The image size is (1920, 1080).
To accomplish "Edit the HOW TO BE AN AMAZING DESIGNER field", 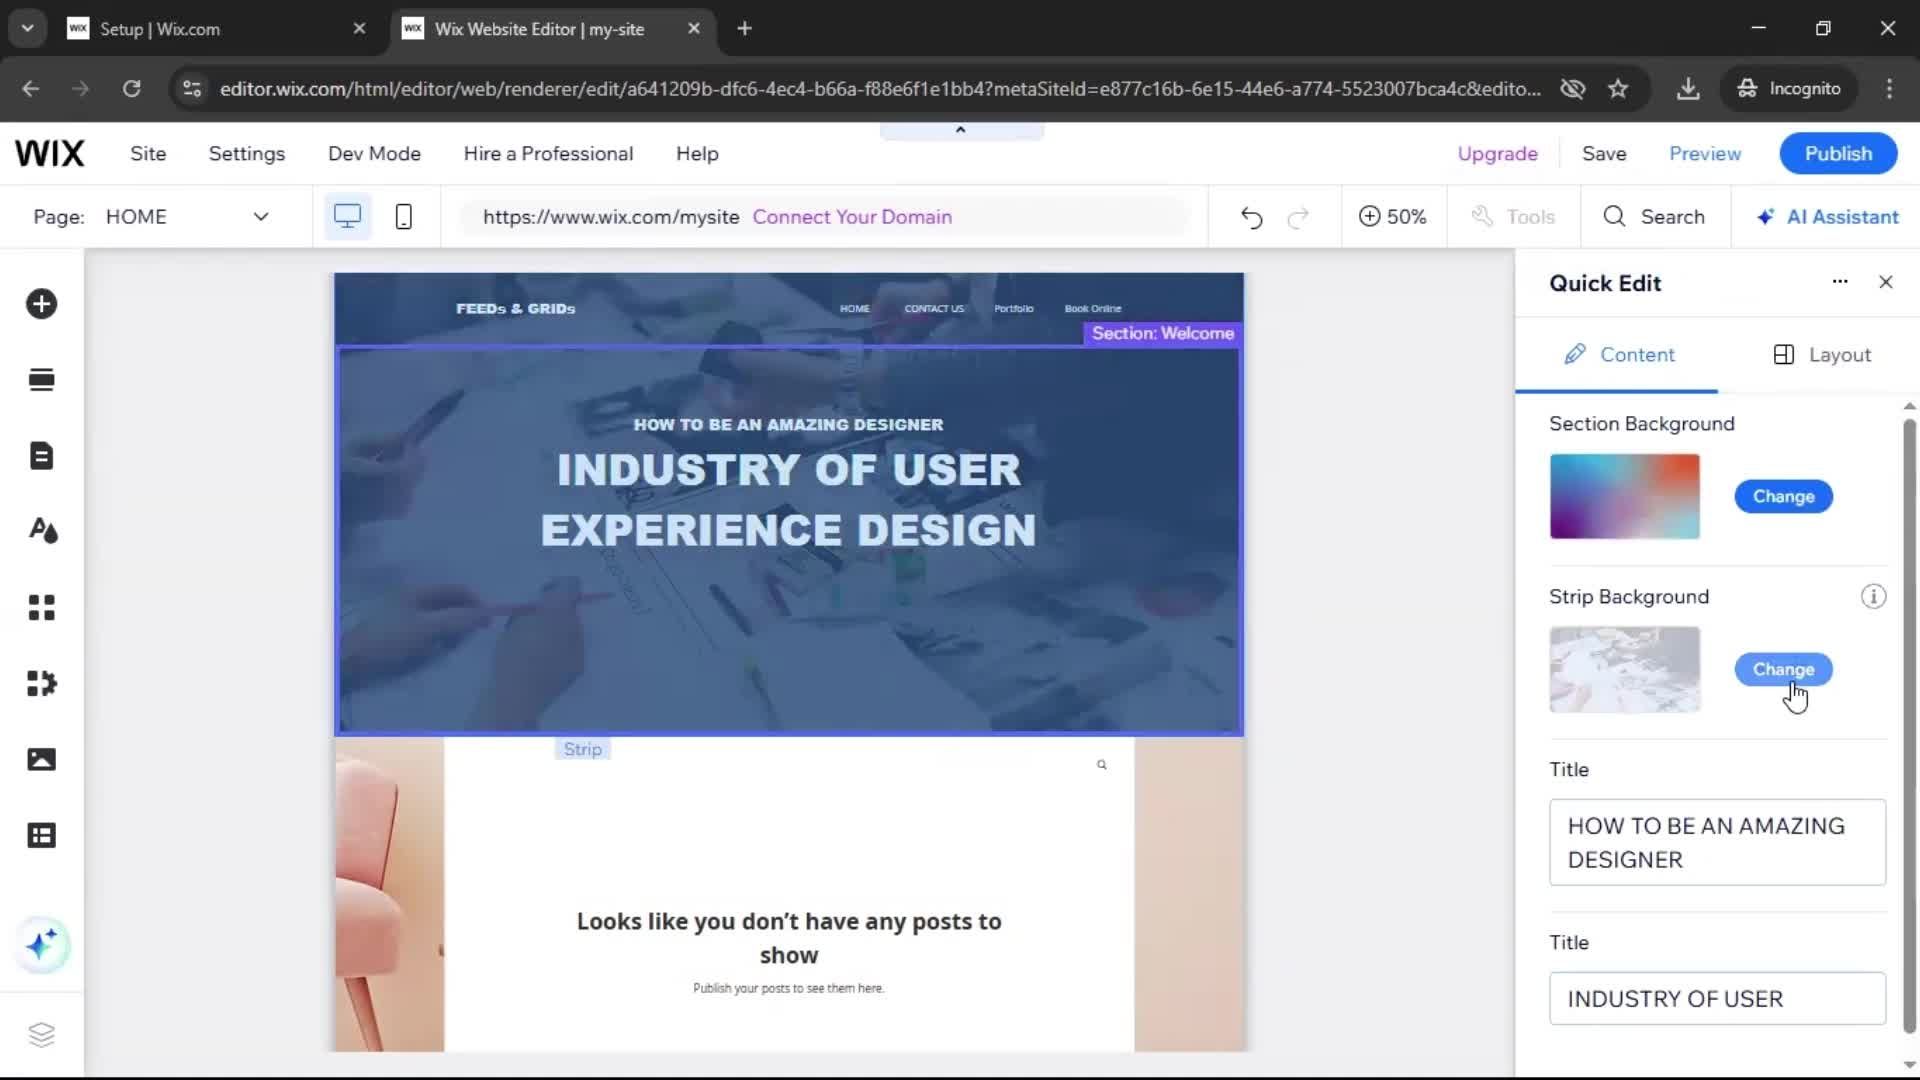I will (x=1717, y=842).
